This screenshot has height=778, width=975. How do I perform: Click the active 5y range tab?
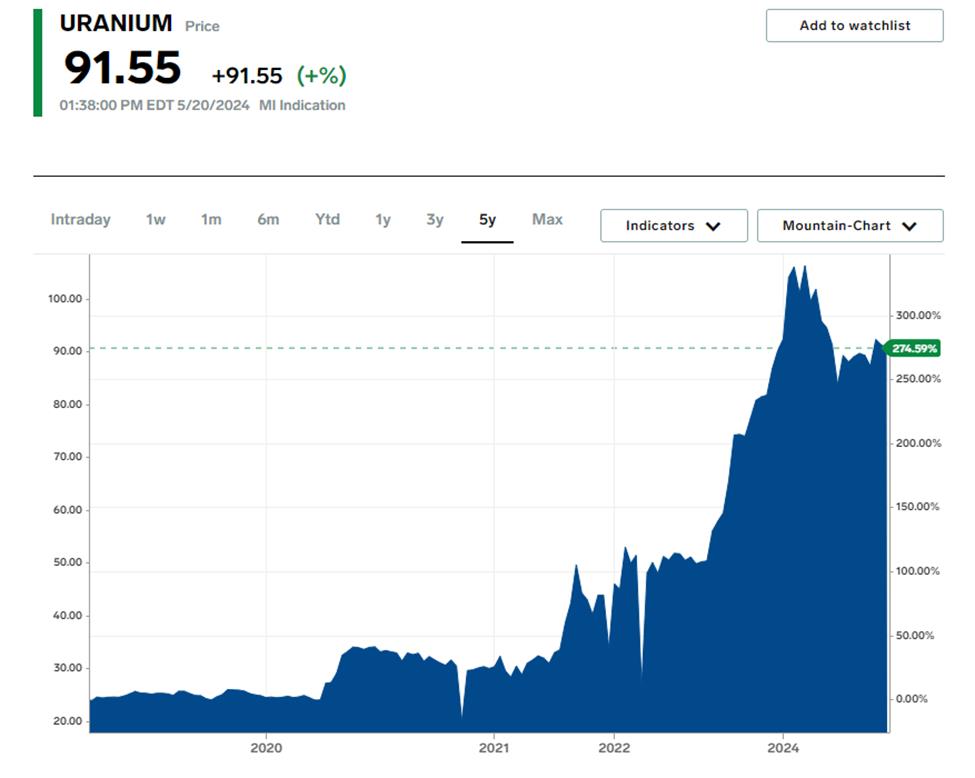pos(488,220)
